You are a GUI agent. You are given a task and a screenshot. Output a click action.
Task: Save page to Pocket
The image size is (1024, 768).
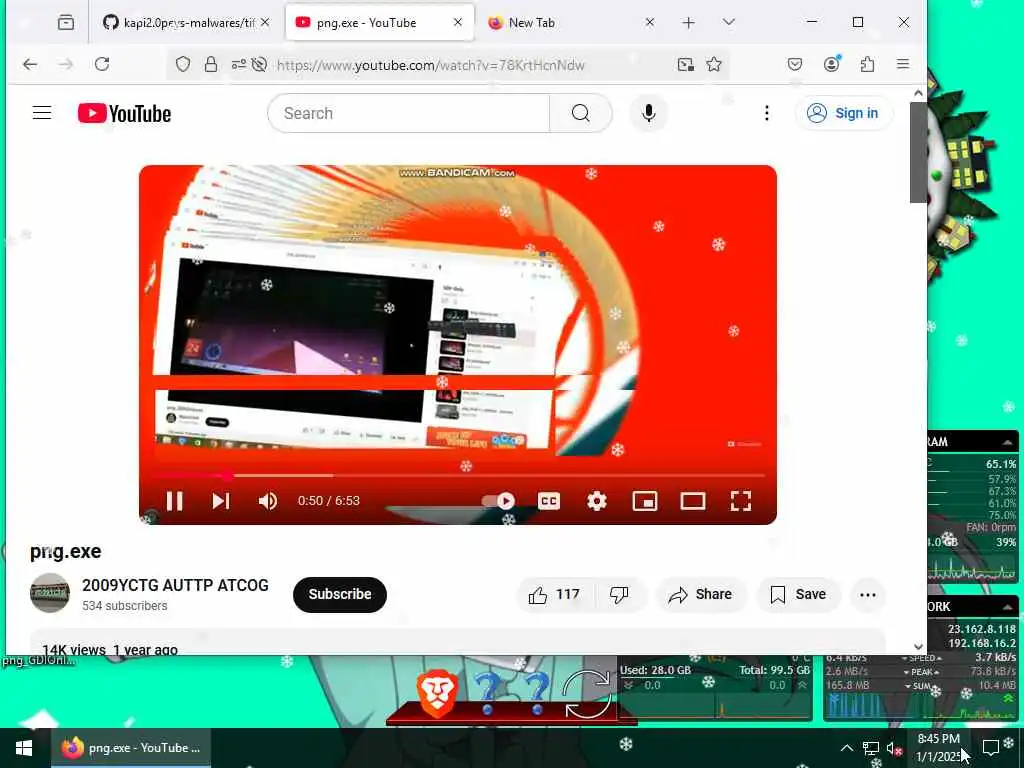795,64
